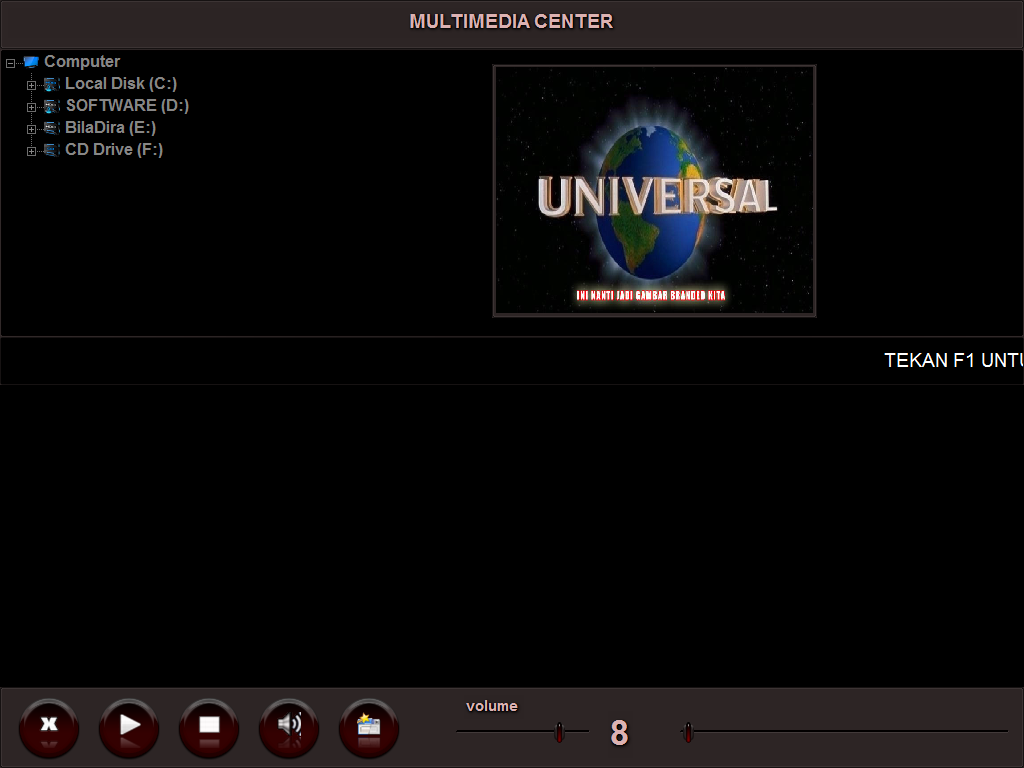Stop playback with the square Stop button

209,728
